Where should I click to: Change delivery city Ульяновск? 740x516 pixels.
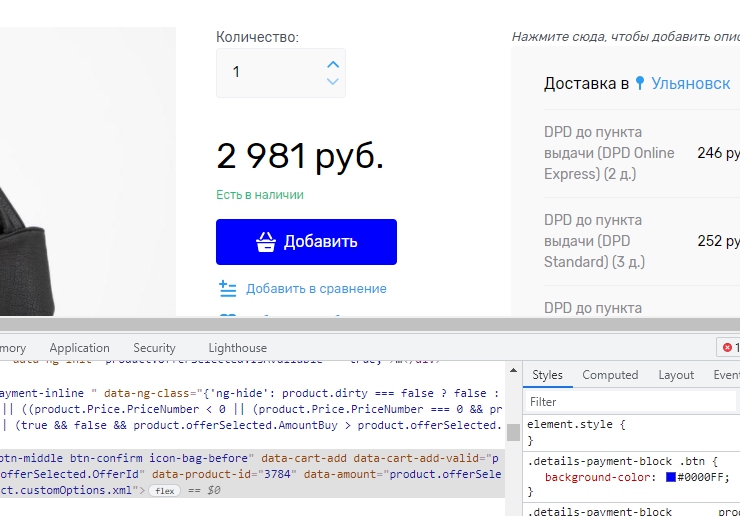[690, 84]
